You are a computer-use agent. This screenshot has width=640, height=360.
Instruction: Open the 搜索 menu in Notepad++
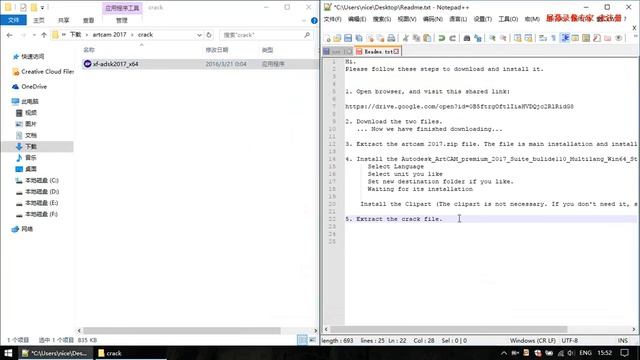coord(382,19)
